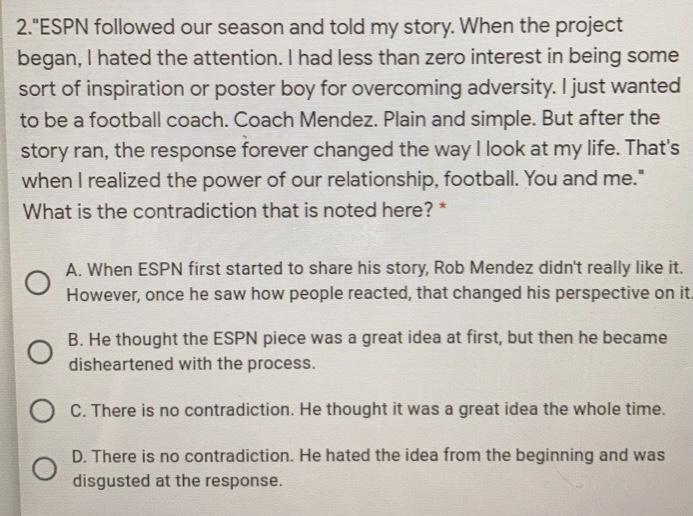
Task: Click the question 'What is the contradiction that is noted here?'
Action: click(228, 210)
